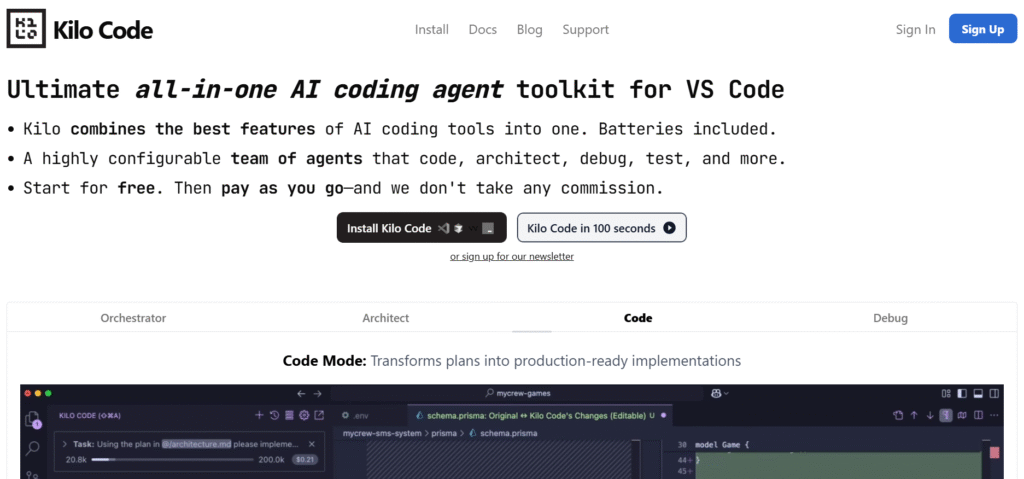
Task: Open the Blog nav link
Action: click(530, 29)
